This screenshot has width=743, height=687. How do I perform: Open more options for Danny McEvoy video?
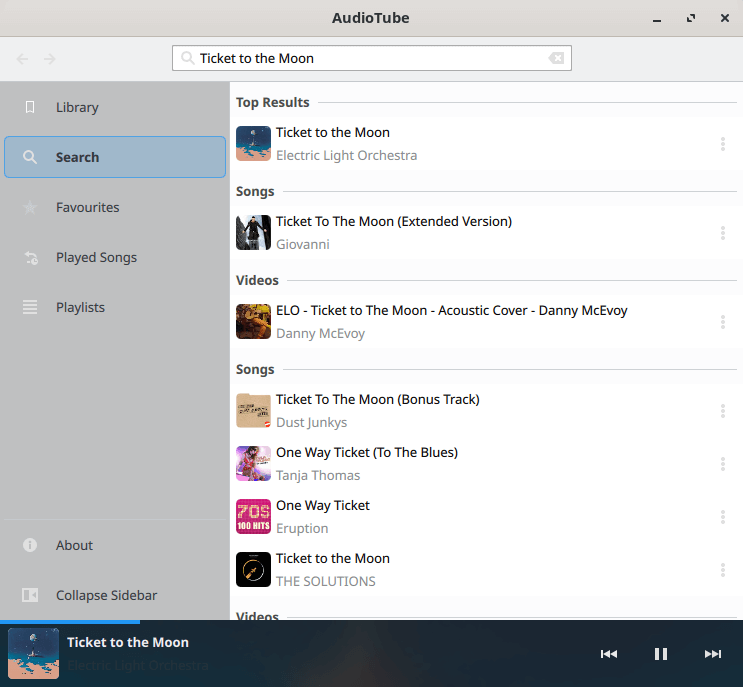click(723, 322)
